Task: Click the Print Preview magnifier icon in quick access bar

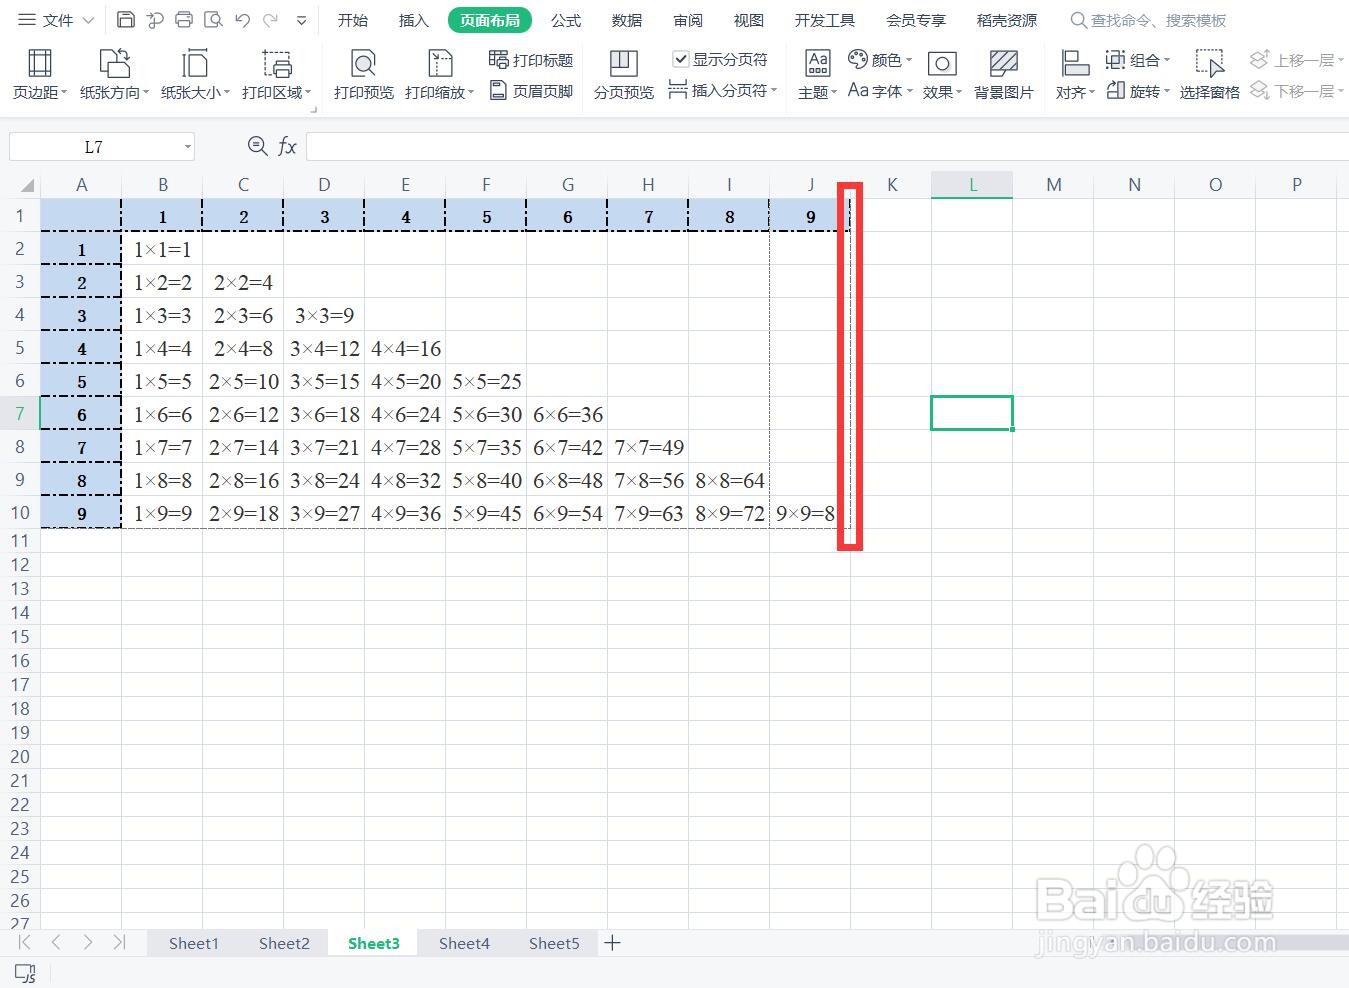Action: tap(212, 20)
